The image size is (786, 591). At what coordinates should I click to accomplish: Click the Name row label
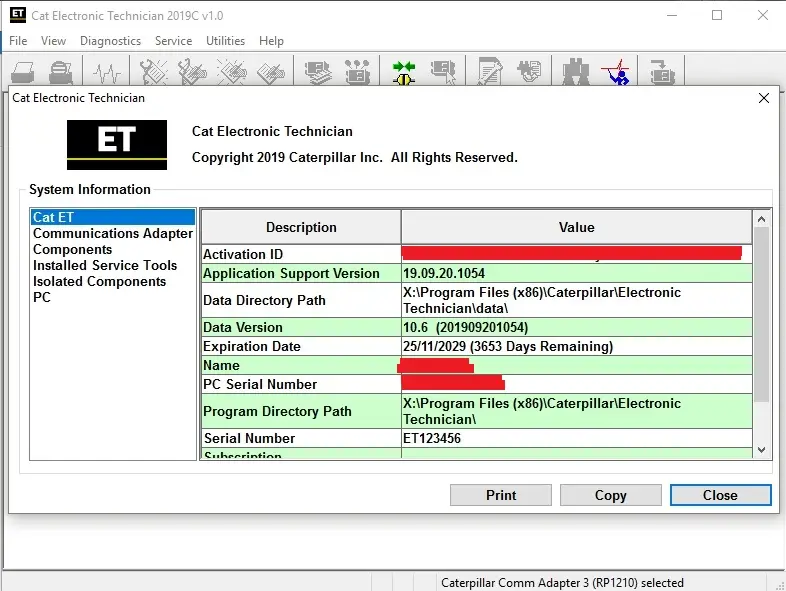[x=221, y=365]
